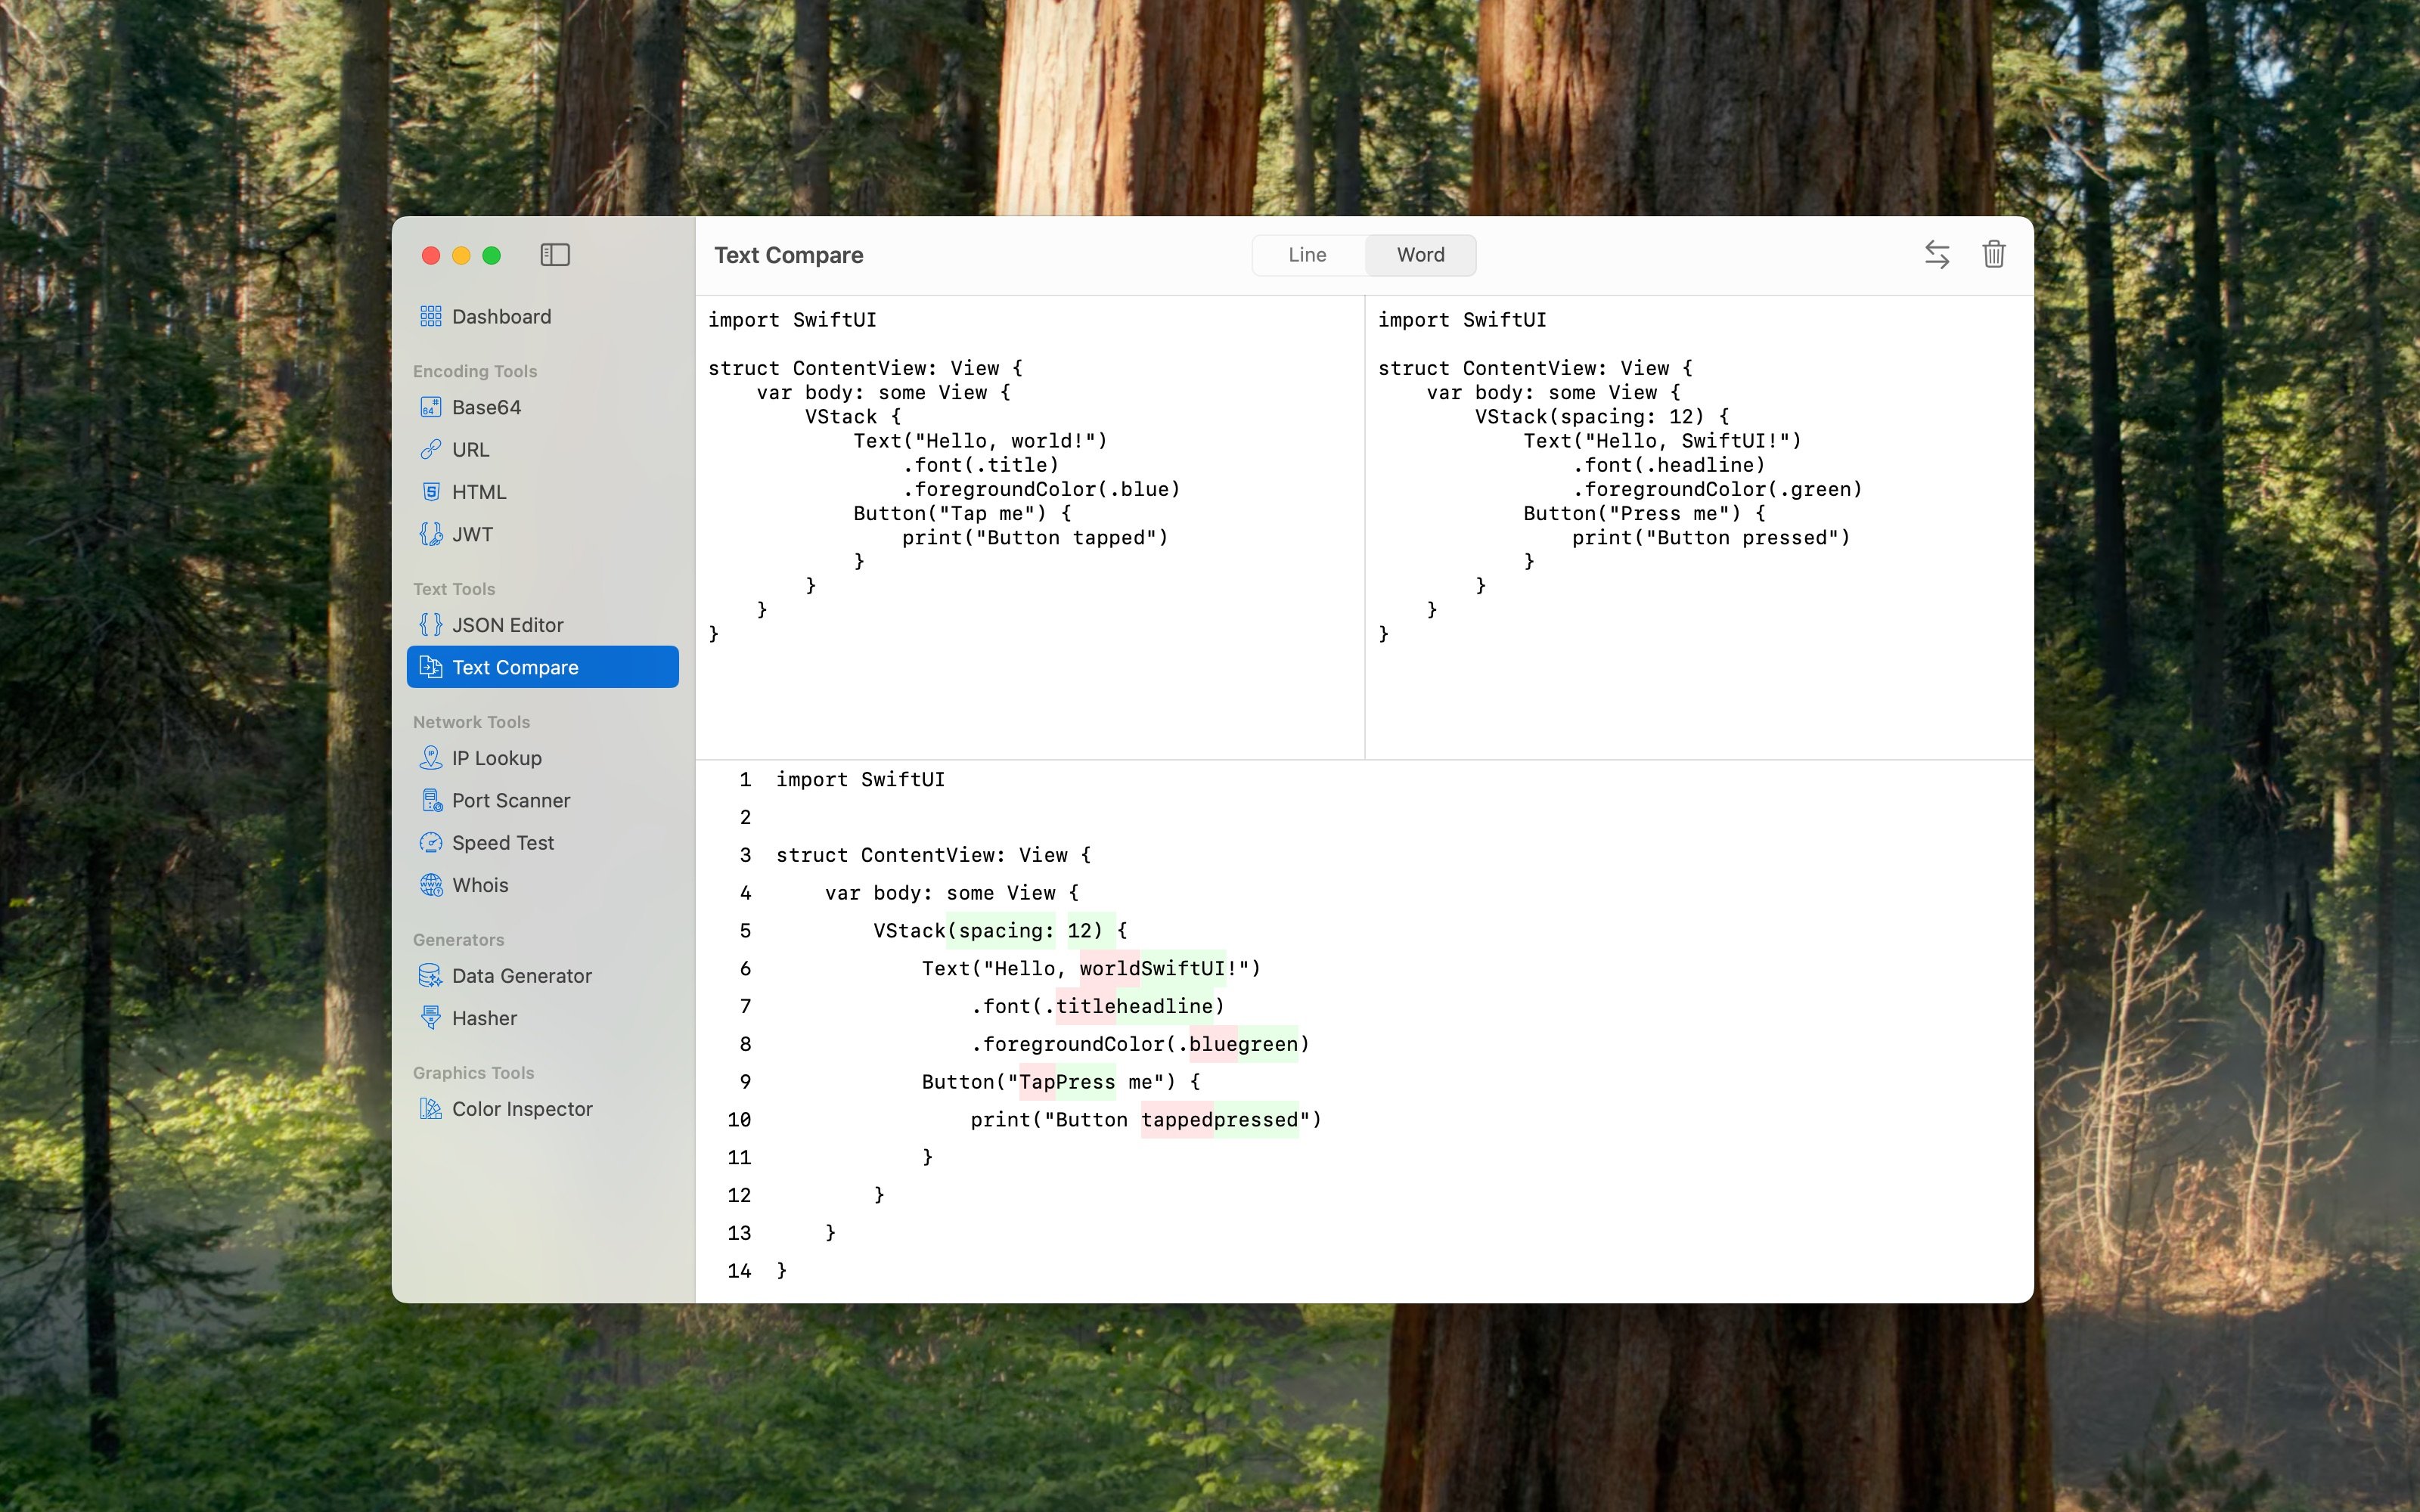Go to JSON Editor
The width and height of the screenshot is (2420, 1512).
click(507, 625)
